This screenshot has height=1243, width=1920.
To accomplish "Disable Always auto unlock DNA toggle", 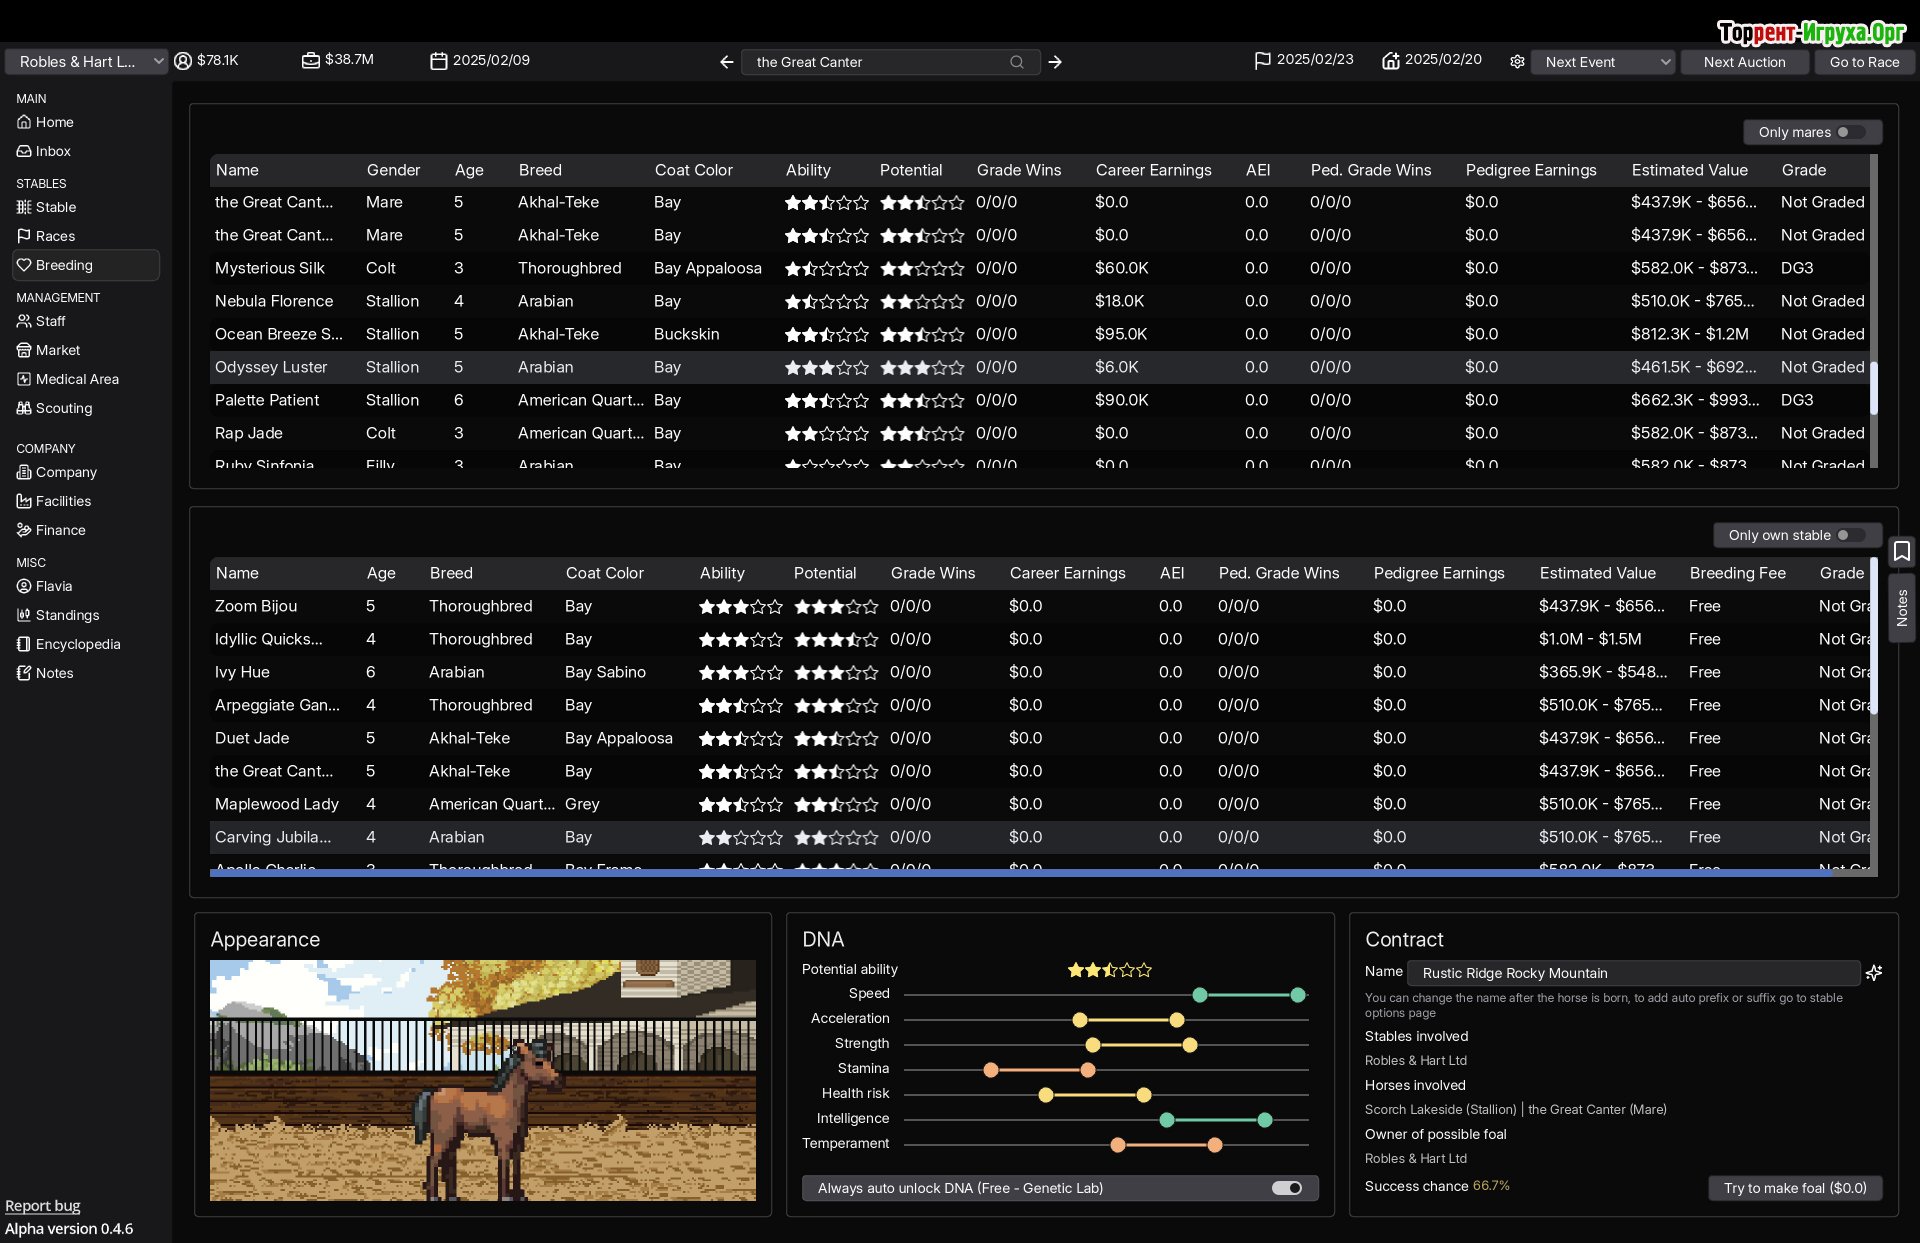I will (x=1287, y=1188).
